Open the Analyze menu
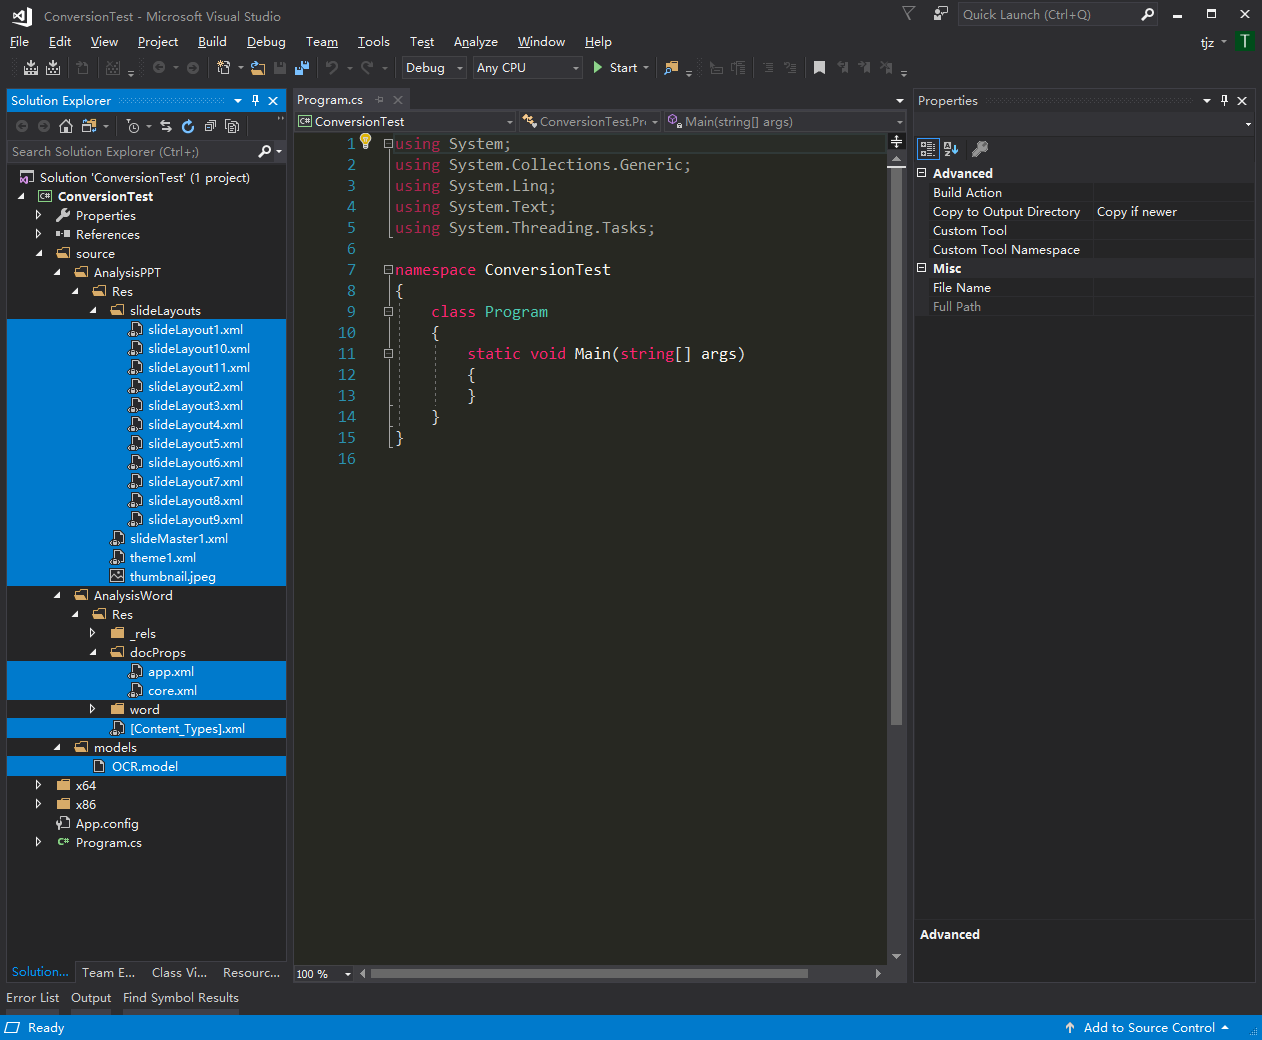 pyautogui.click(x=476, y=41)
